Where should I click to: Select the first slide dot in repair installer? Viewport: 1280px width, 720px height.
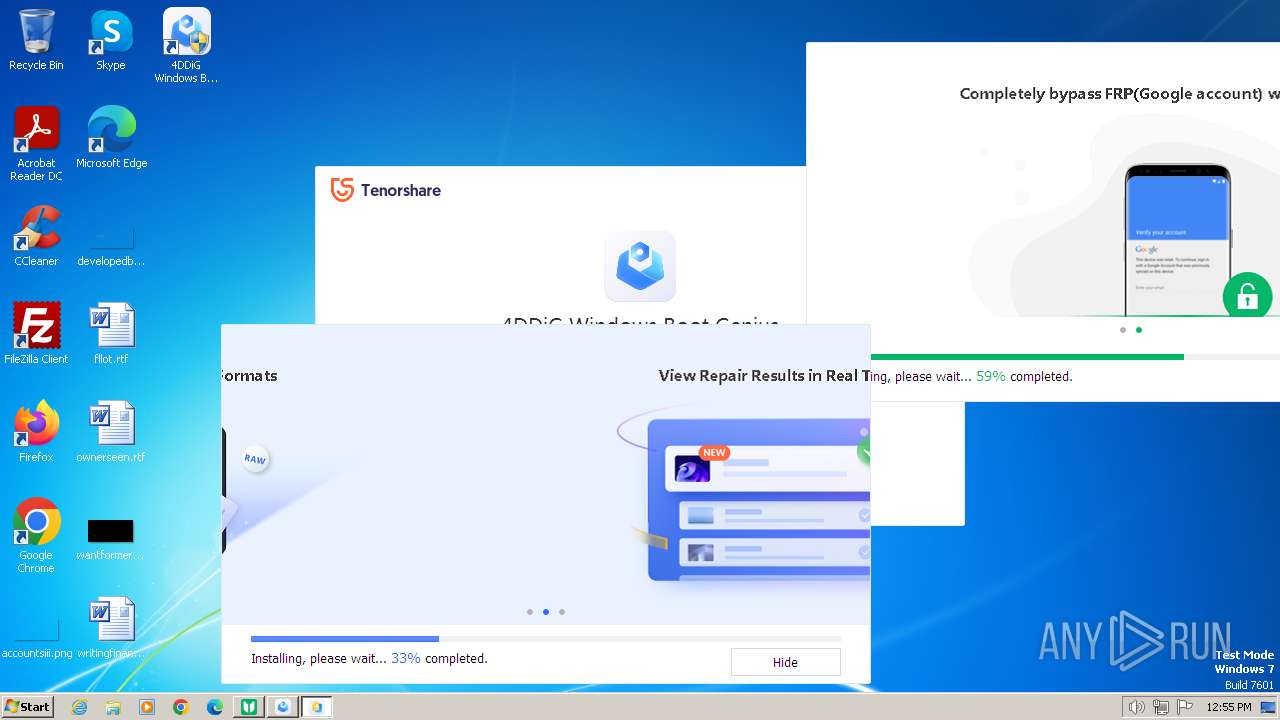530,612
